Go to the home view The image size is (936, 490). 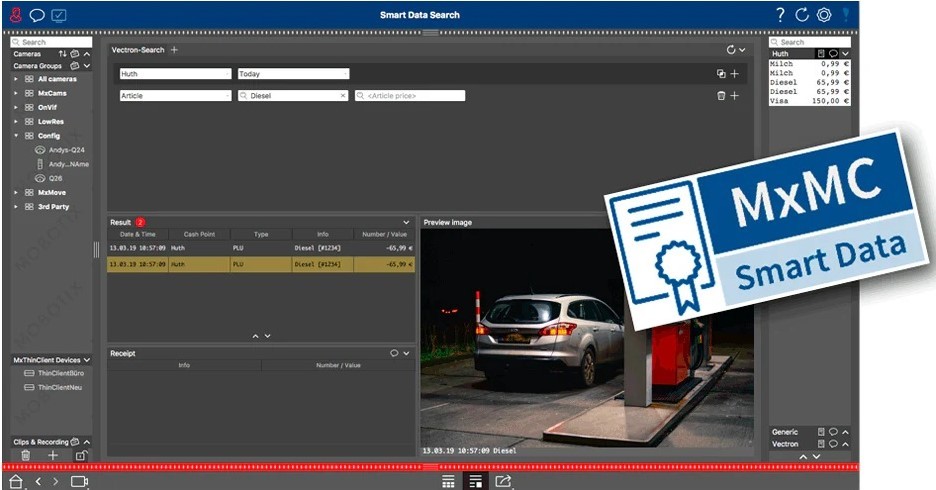click(16, 481)
